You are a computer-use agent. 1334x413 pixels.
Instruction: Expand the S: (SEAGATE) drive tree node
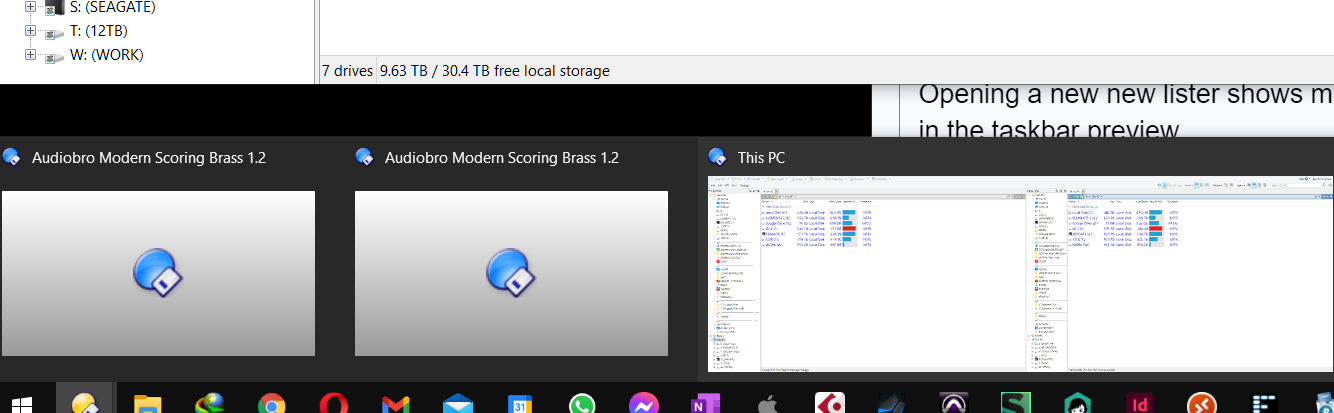click(x=30, y=7)
